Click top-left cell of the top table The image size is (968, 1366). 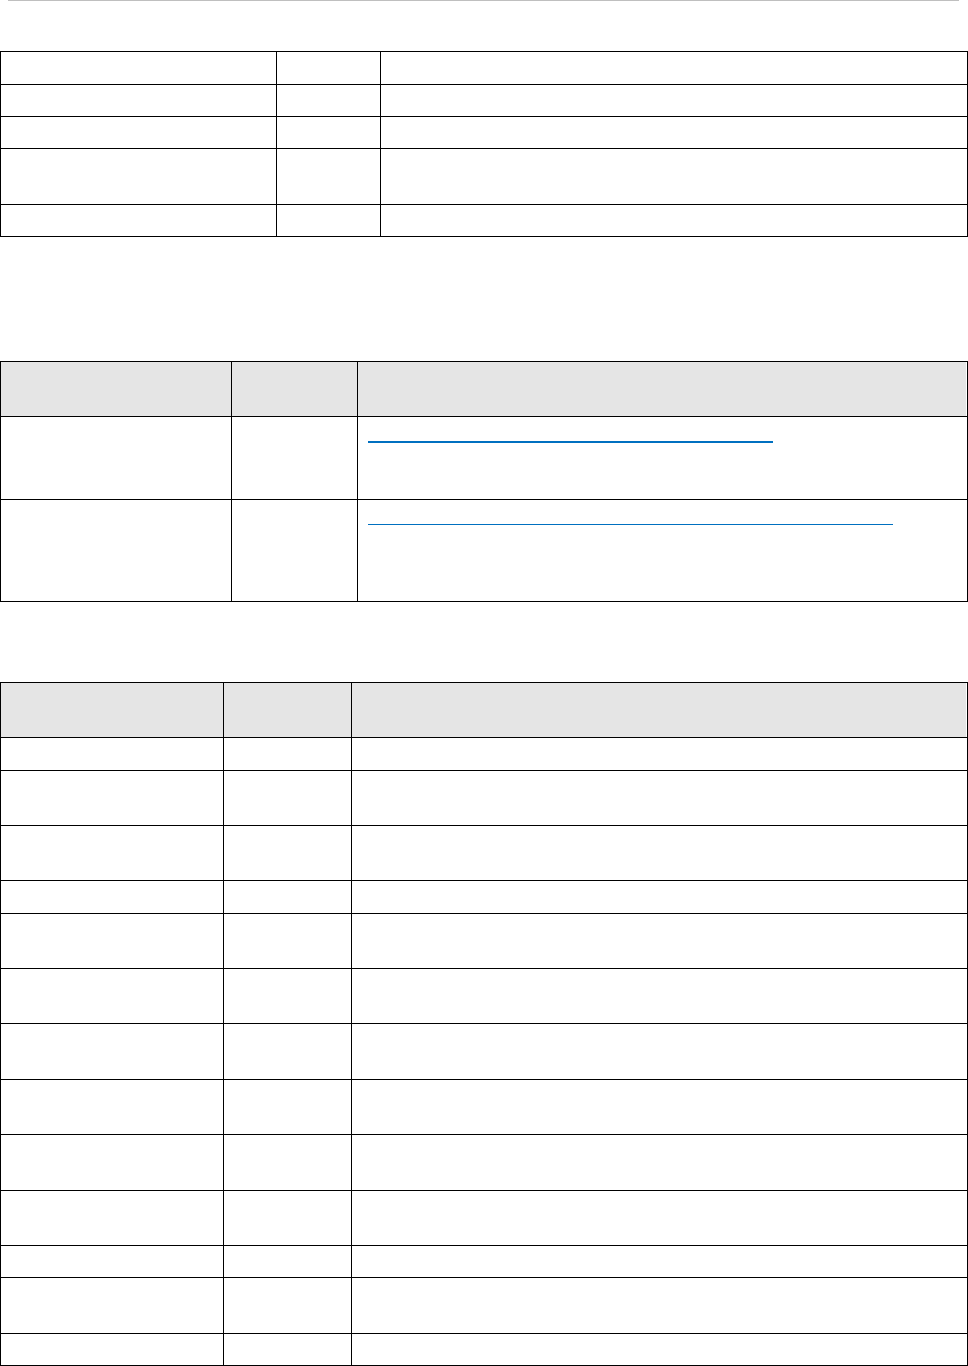(x=138, y=68)
